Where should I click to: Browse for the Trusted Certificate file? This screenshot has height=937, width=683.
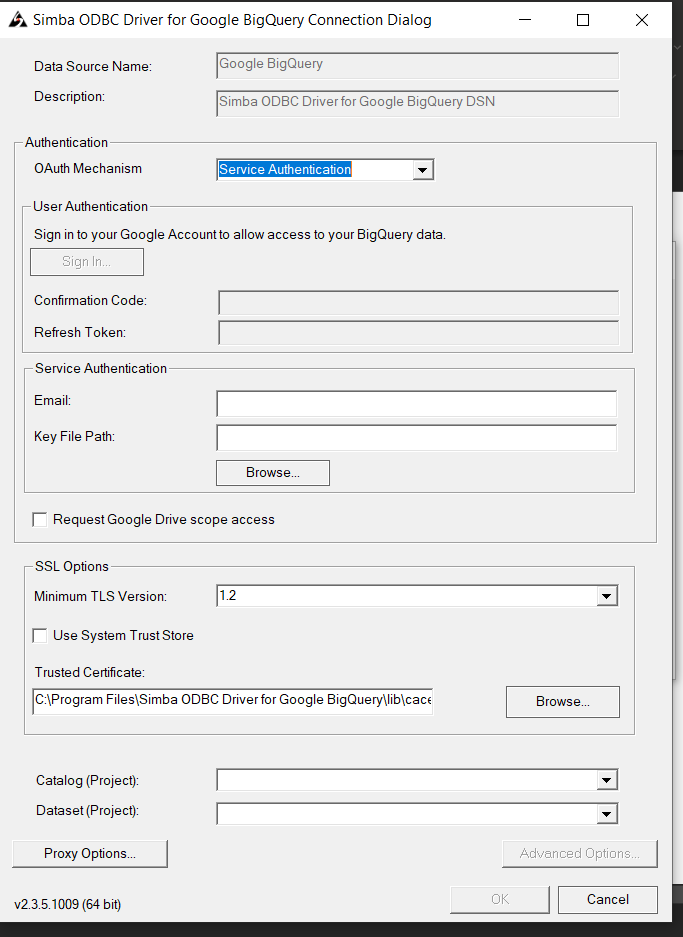pyautogui.click(x=562, y=702)
